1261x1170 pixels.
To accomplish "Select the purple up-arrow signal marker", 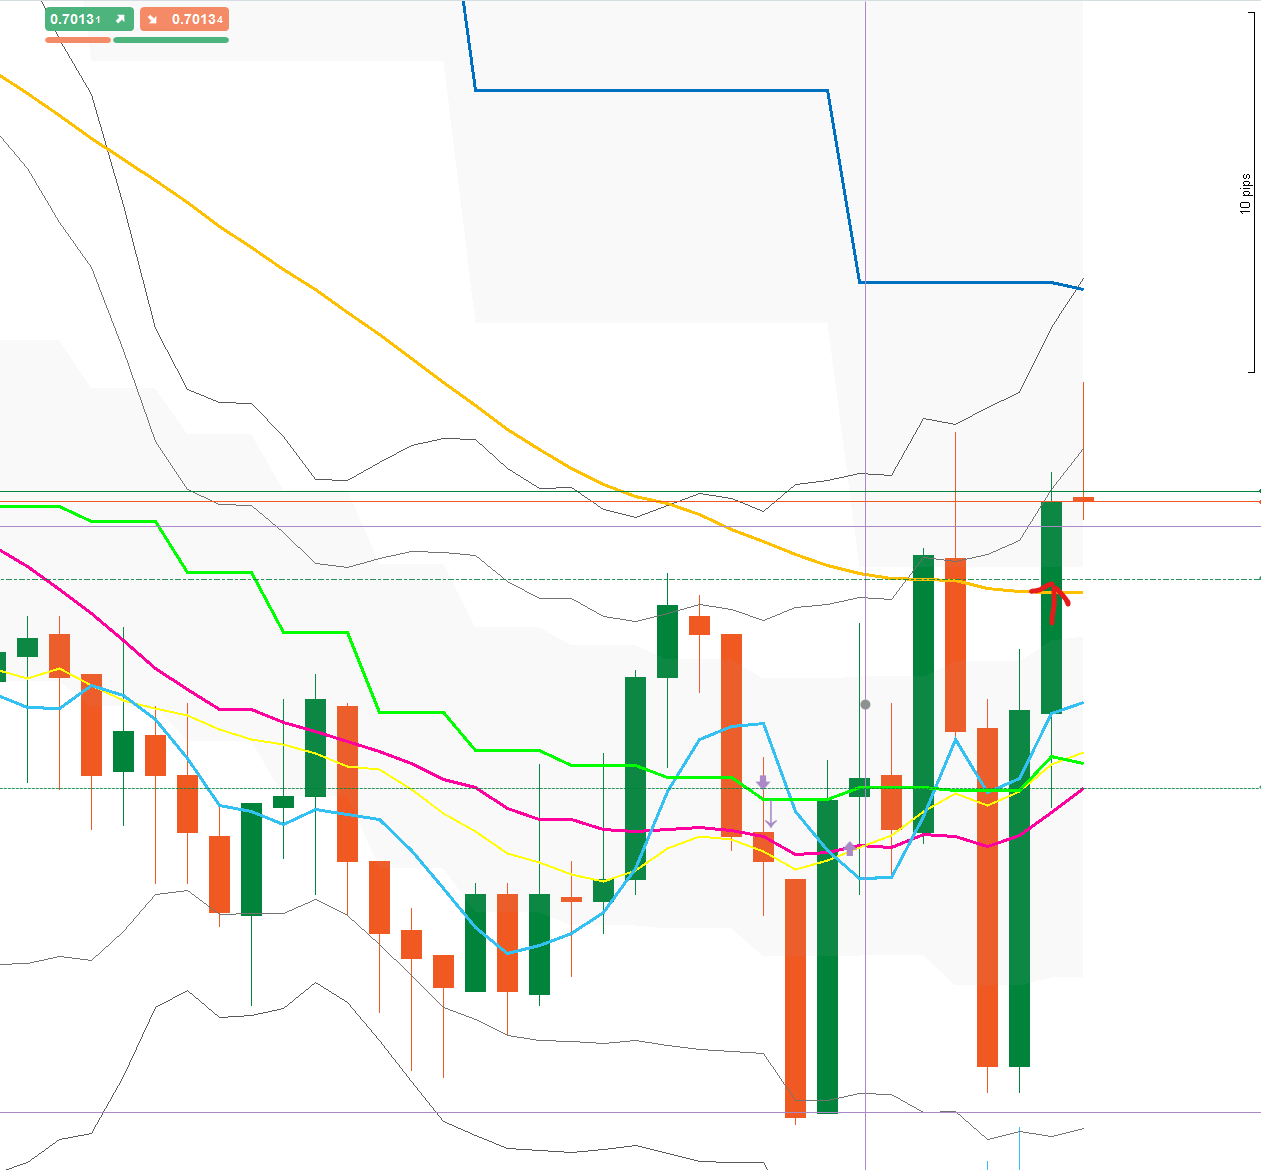I will point(850,848).
